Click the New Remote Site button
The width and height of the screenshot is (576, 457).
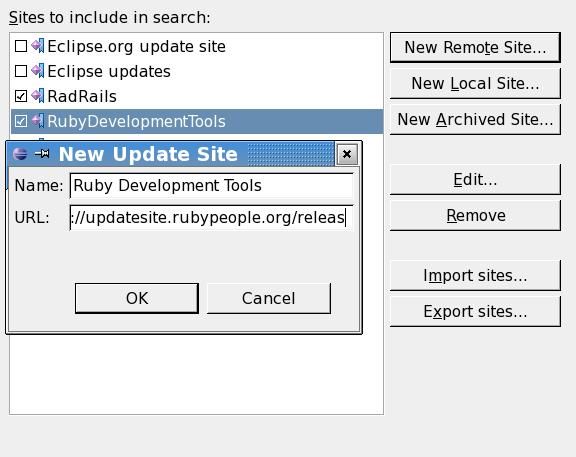point(475,47)
